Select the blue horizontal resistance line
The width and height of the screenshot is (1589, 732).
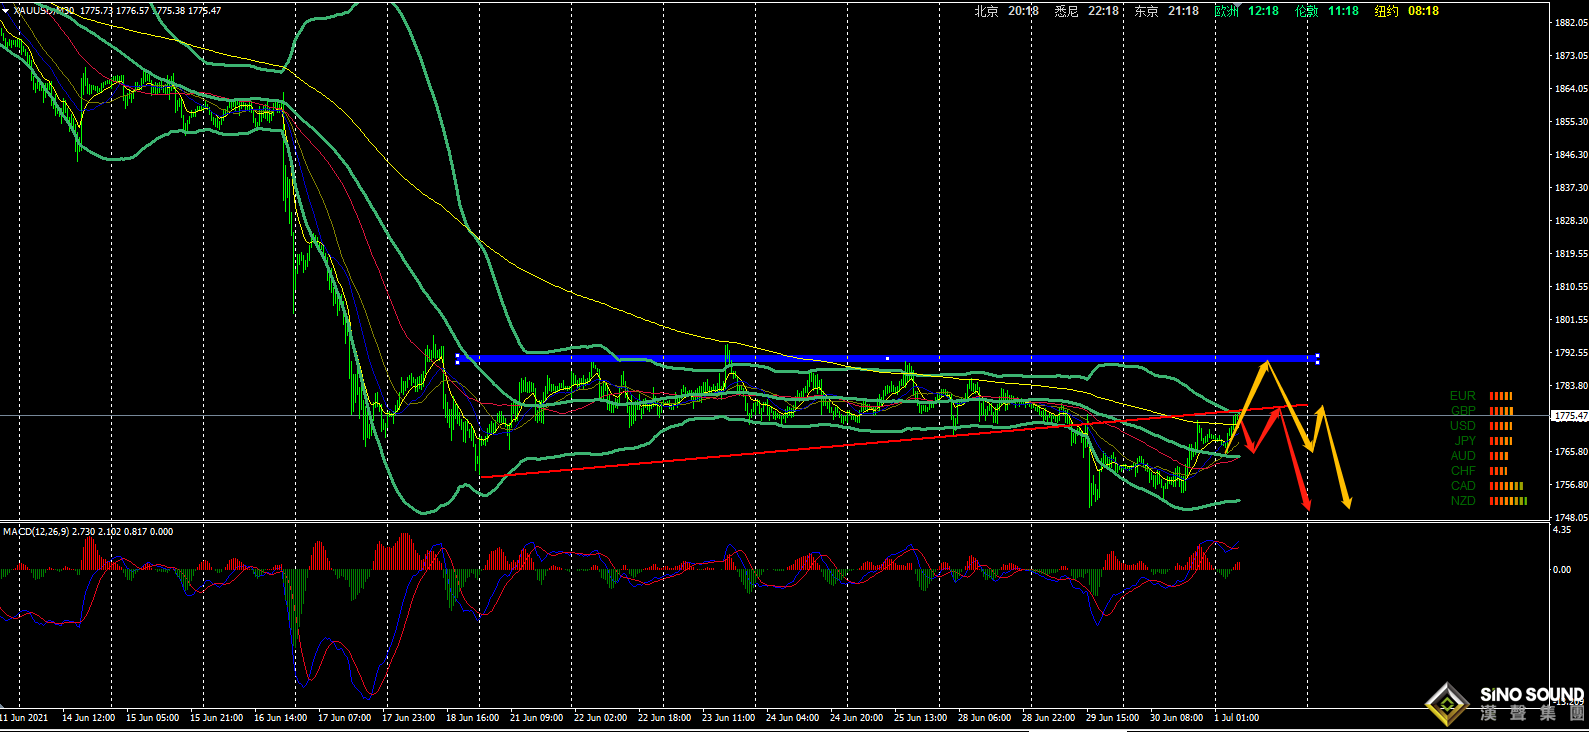[x=886, y=358]
